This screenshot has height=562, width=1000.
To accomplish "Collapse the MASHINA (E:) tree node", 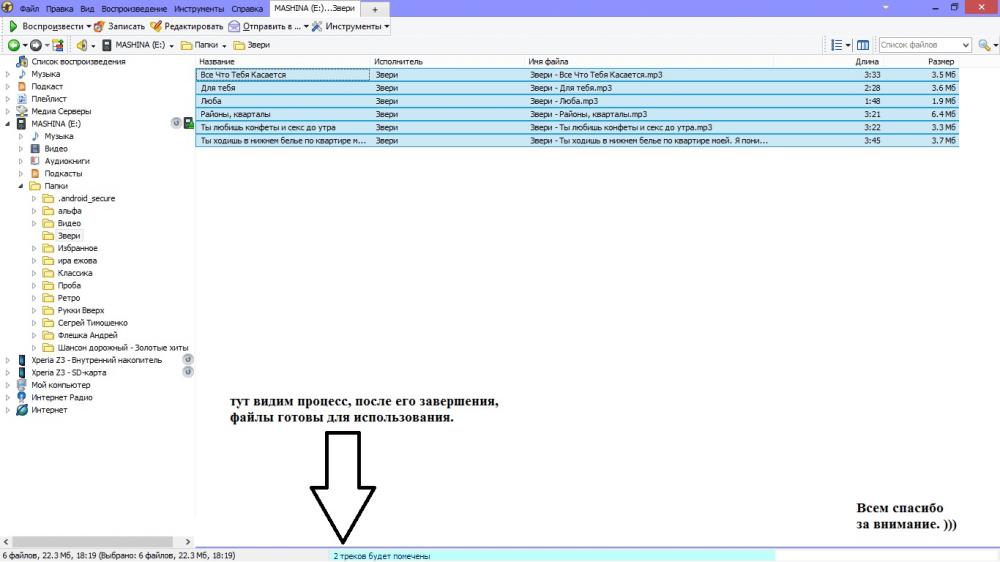I will pos(8,124).
